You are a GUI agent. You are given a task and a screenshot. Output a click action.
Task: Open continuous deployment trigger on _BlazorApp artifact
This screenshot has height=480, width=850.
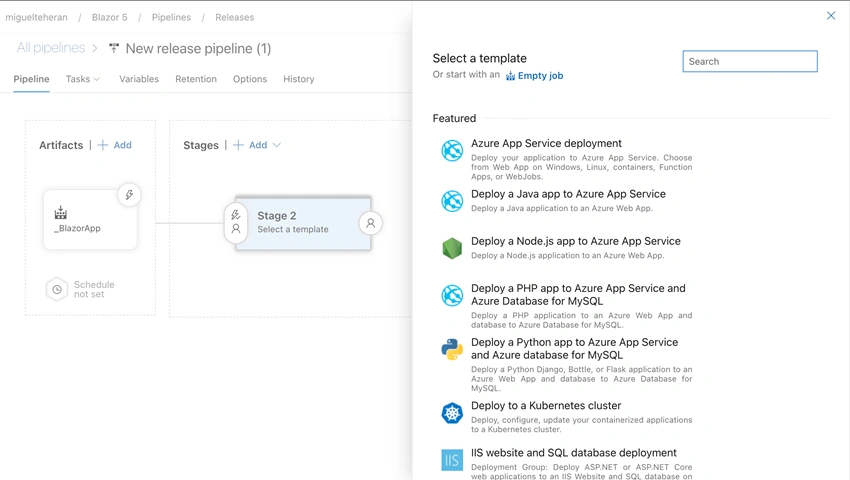(129, 195)
